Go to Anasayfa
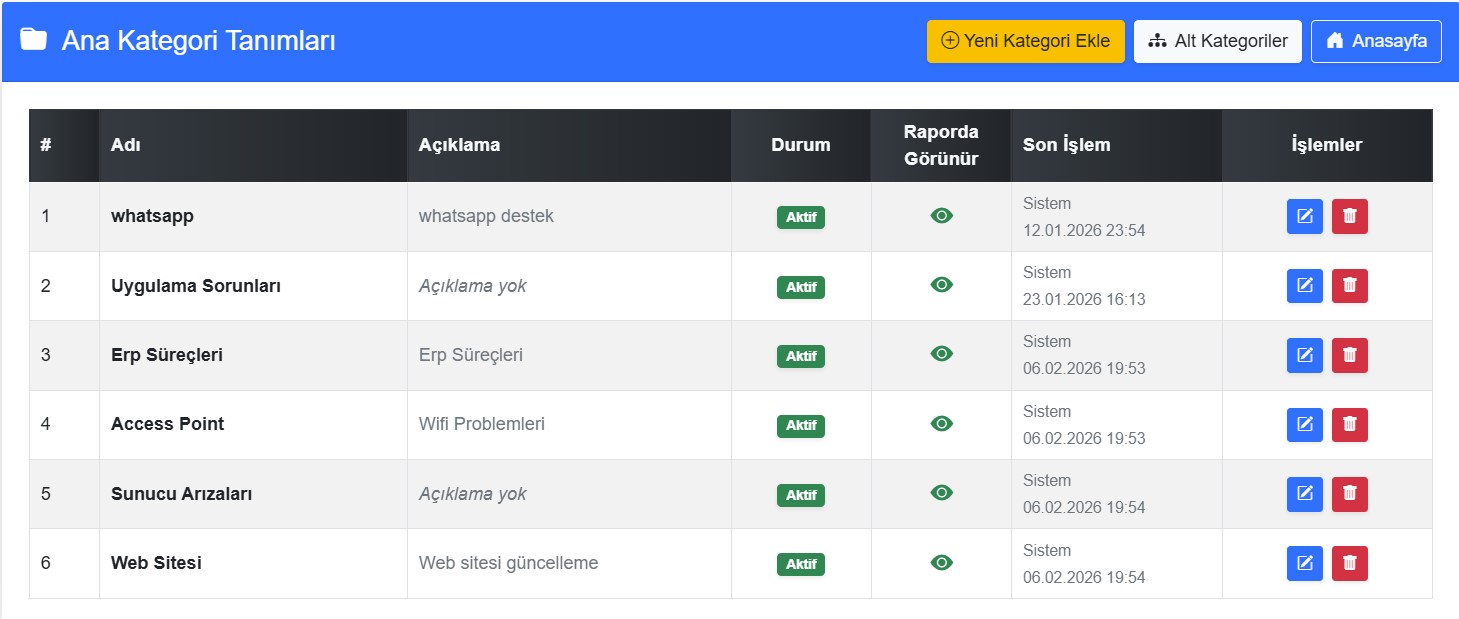1459x619 pixels. (1376, 42)
